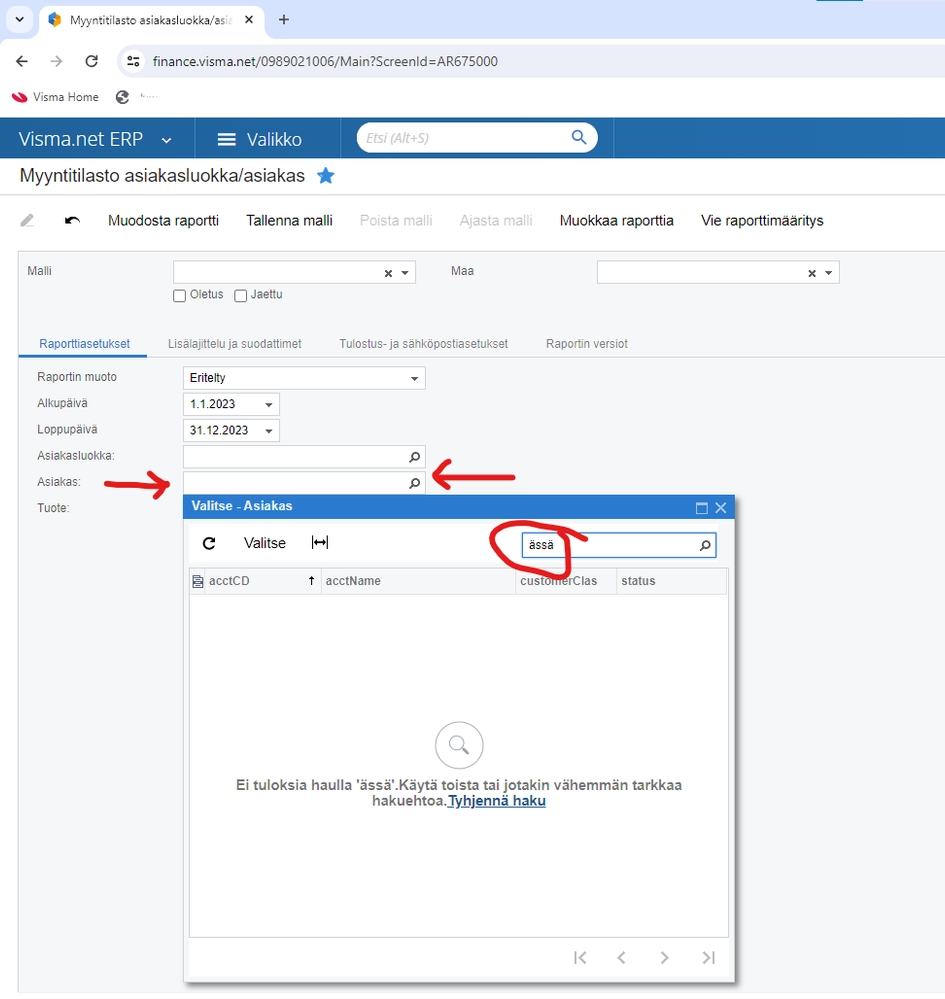The width and height of the screenshot is (945, 999).
Task: Expand the Raportin muoto dropdown
Action: (414, 378)
